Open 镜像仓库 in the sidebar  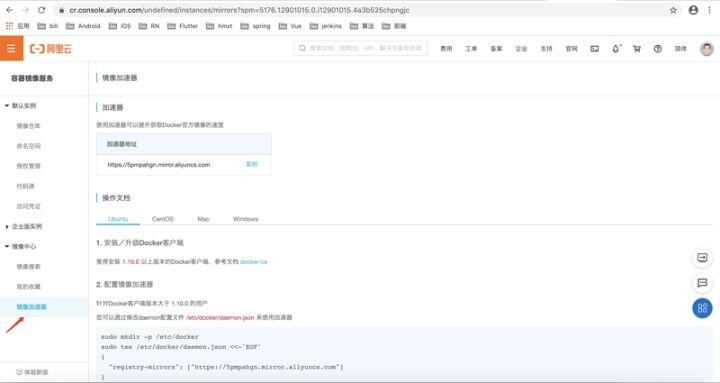(28, 126)
